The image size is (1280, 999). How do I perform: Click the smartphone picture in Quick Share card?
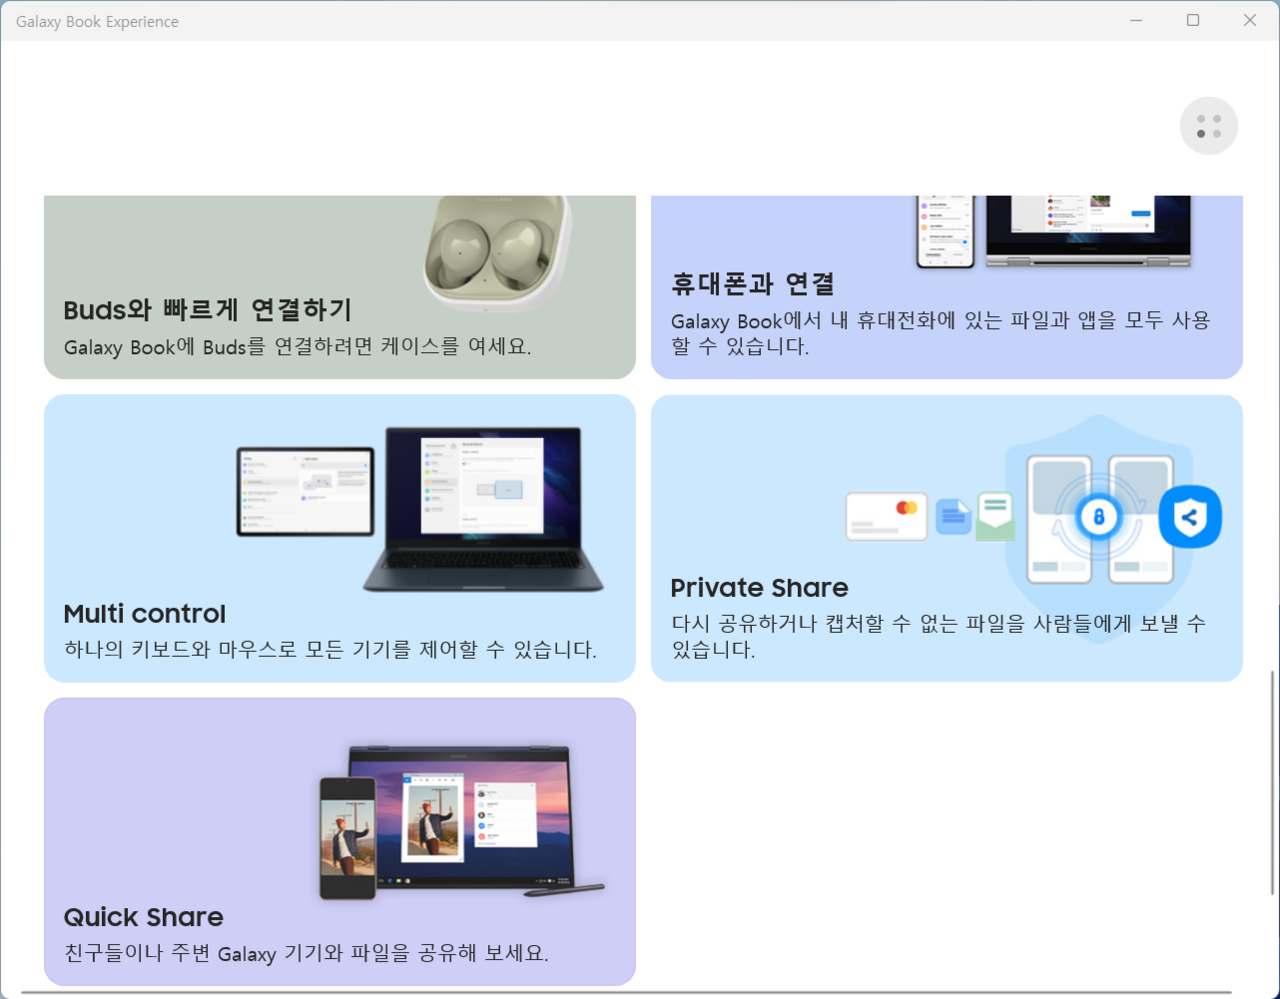click(347, 837)
